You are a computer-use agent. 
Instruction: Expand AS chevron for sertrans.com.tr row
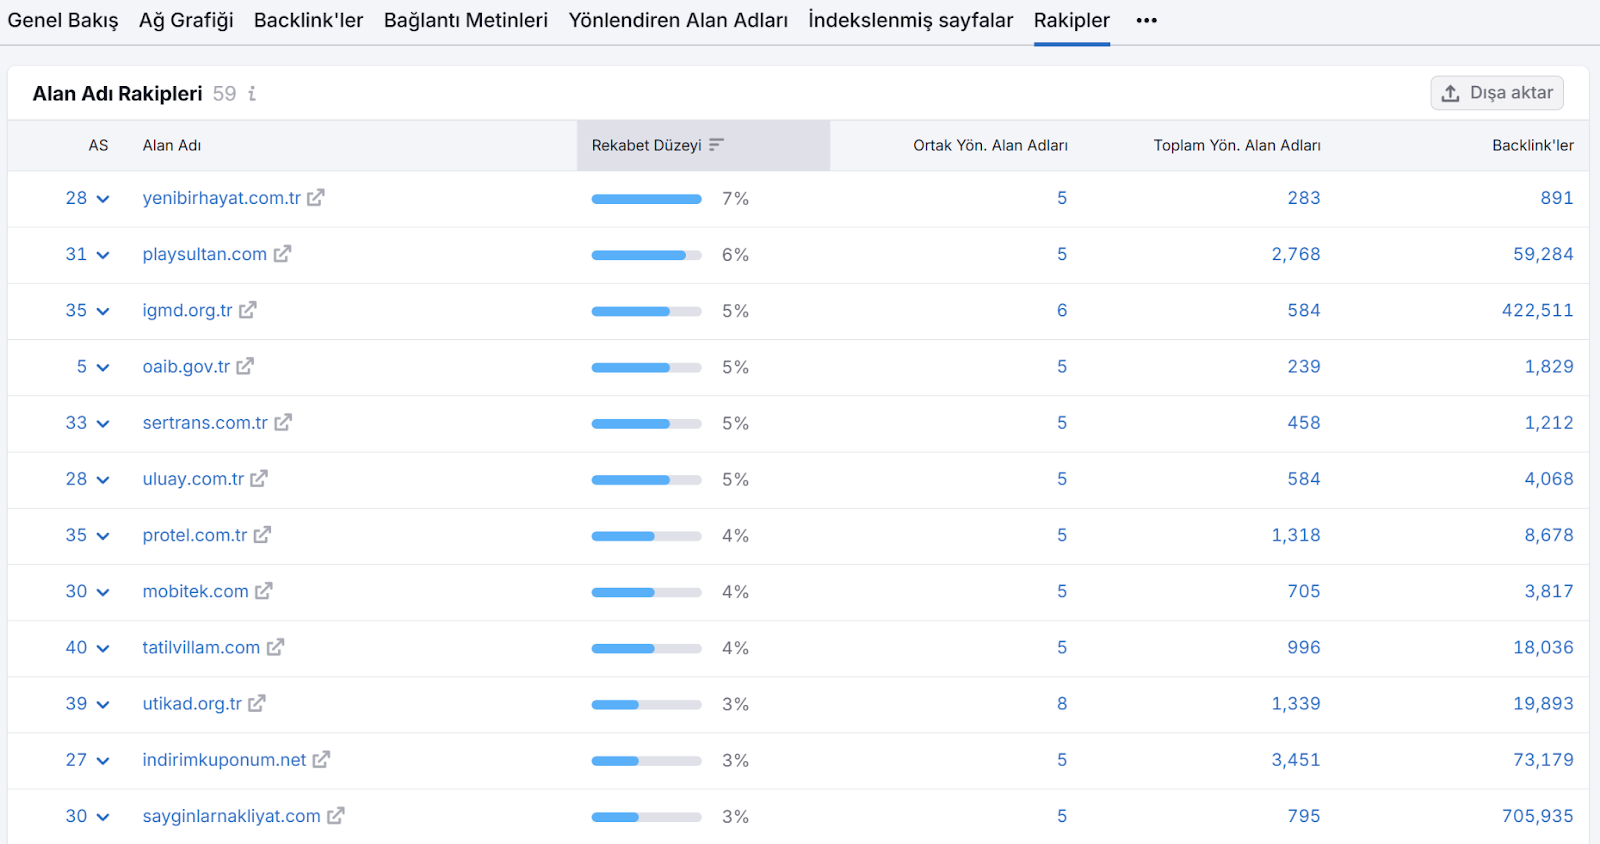(102, 424)
